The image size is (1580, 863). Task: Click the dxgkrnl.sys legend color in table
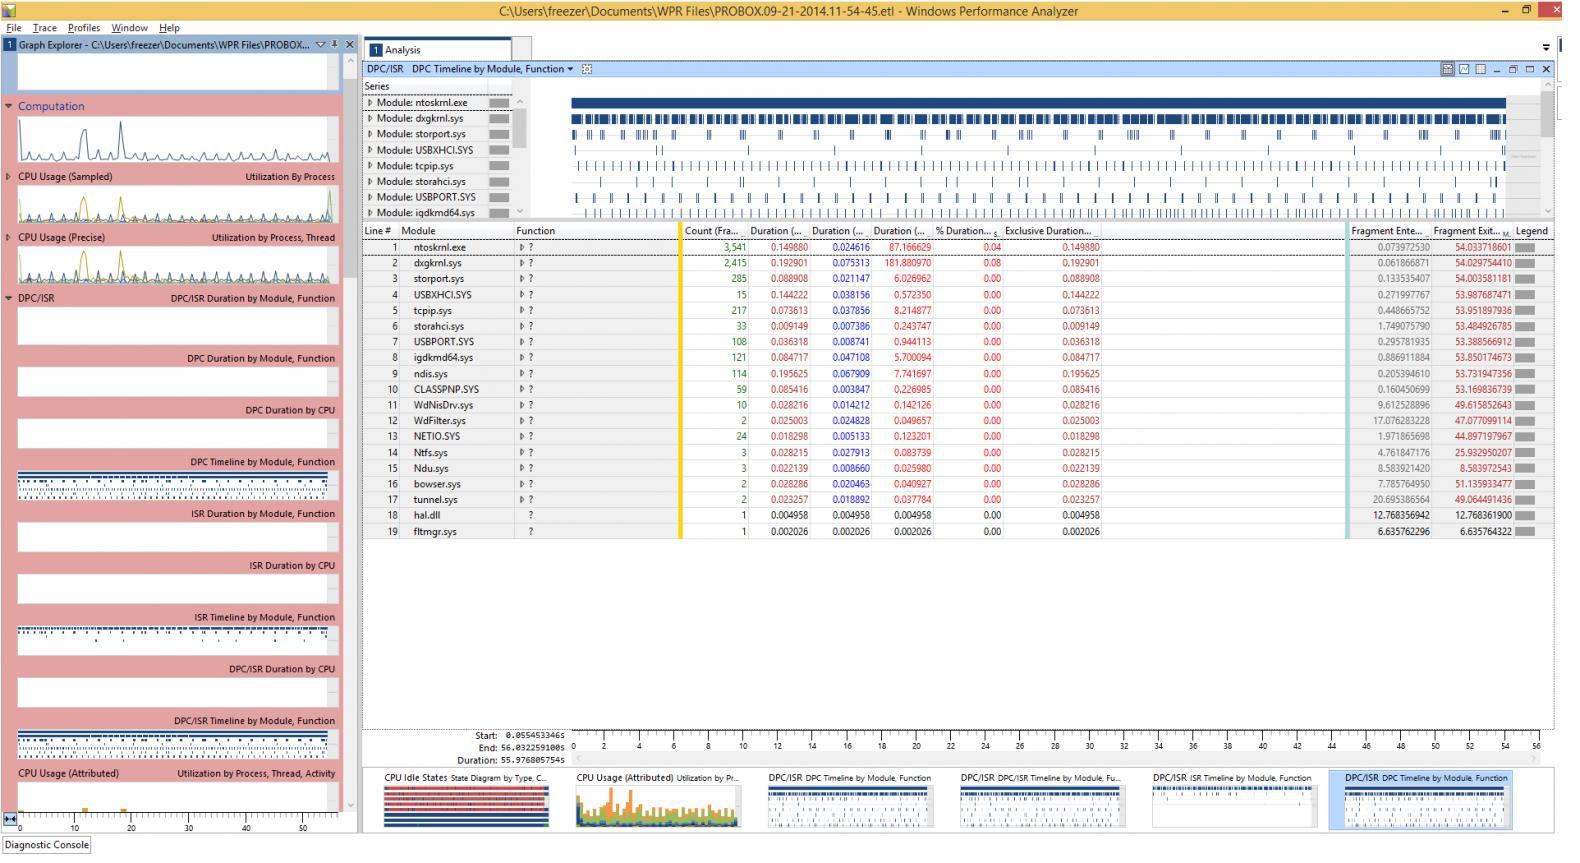coord(1525,263)
